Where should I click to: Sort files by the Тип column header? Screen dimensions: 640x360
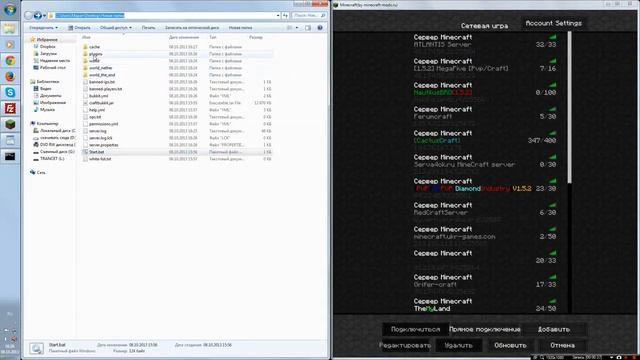click(213, 37)
